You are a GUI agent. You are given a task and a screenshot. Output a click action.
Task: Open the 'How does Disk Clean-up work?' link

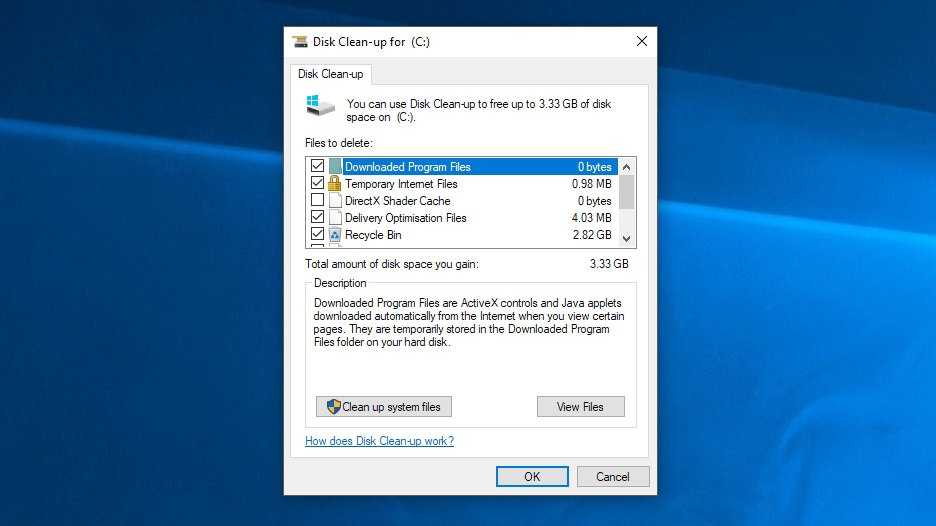tap(379, 441)
